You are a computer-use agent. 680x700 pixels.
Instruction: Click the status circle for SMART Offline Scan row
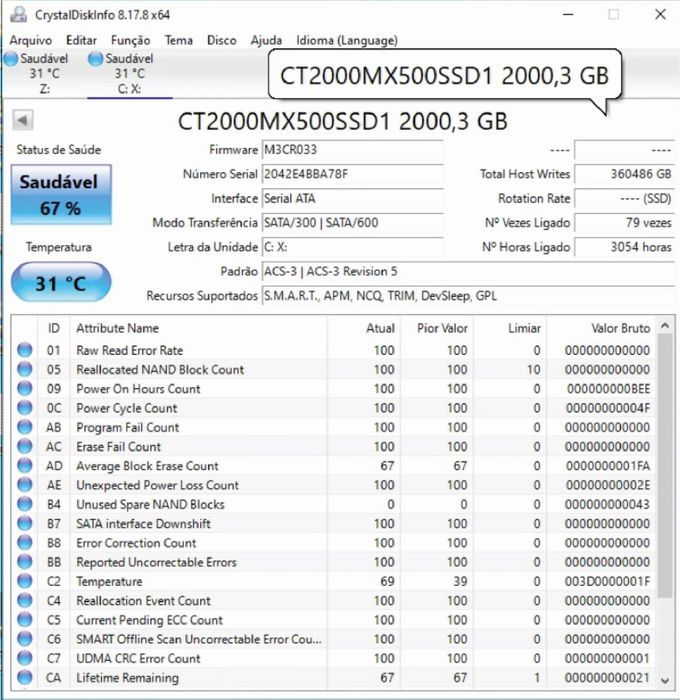point(25,639)
